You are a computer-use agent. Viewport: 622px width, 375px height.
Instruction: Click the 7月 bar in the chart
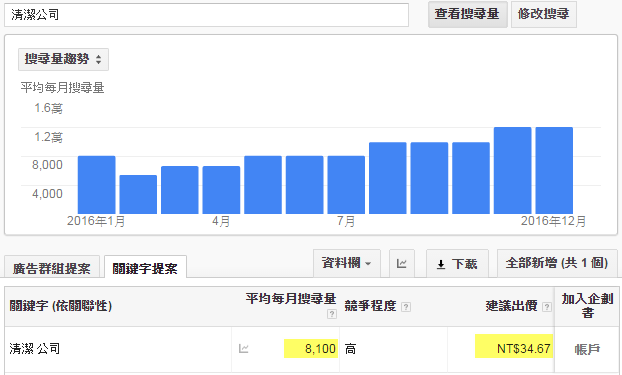coord(346,185)
